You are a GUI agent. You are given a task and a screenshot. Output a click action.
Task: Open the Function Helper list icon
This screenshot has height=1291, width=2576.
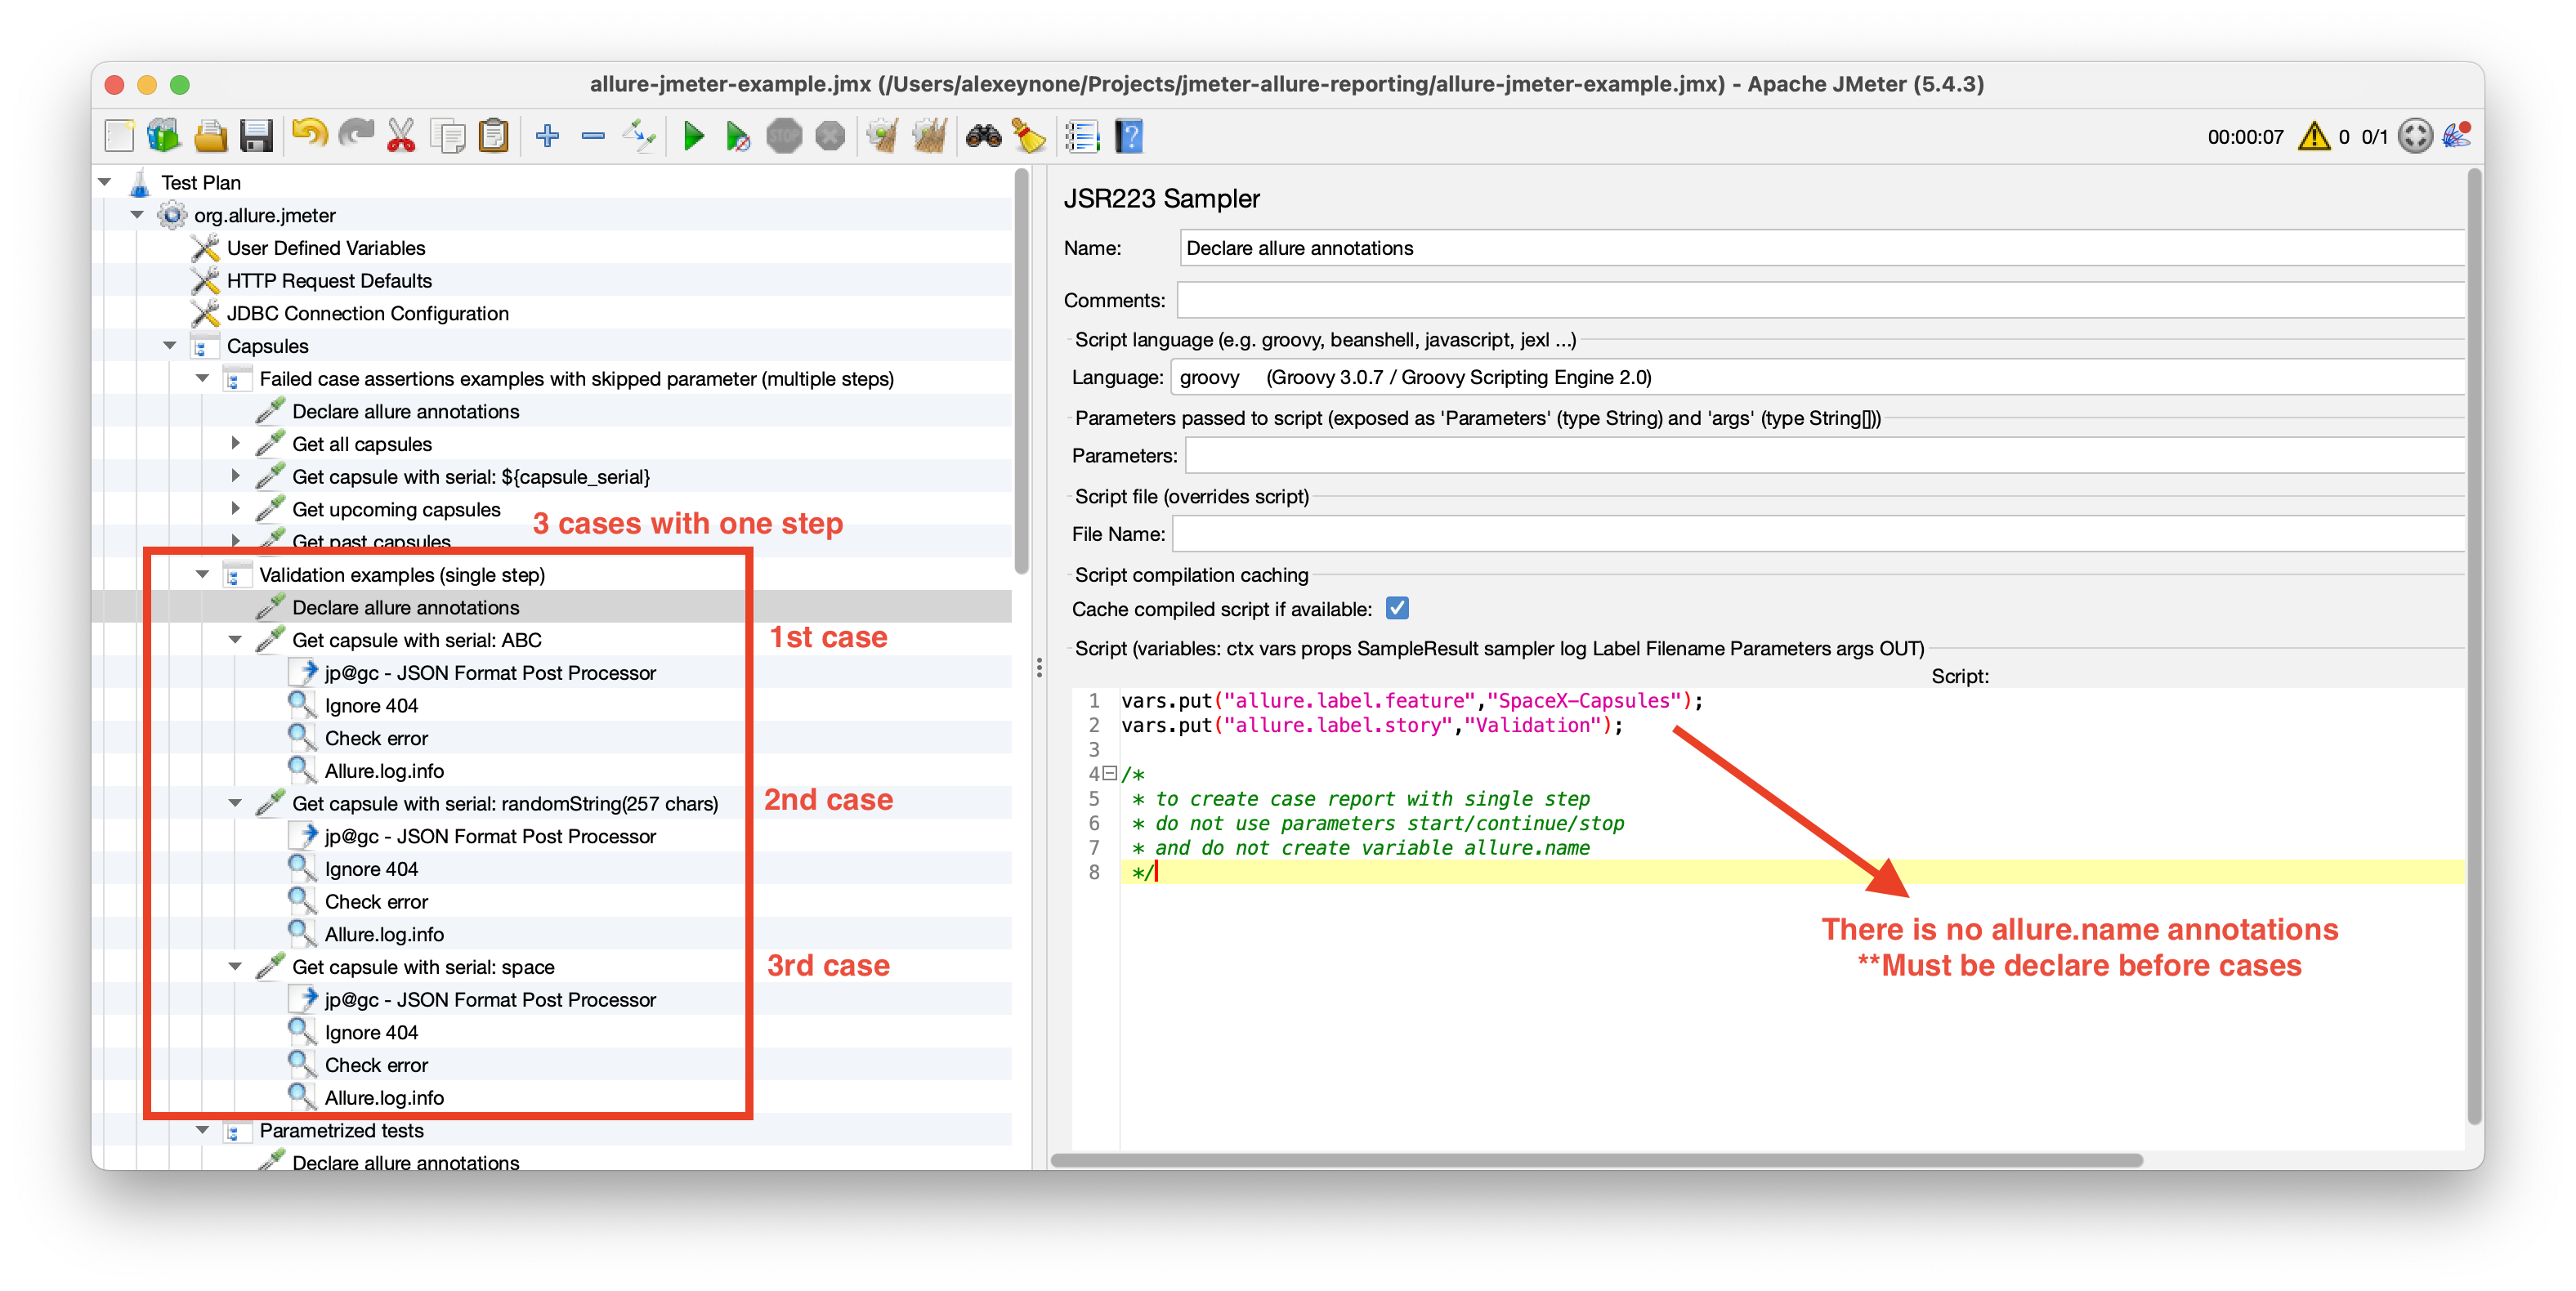pyautogui.click(x=1081, y=136)
